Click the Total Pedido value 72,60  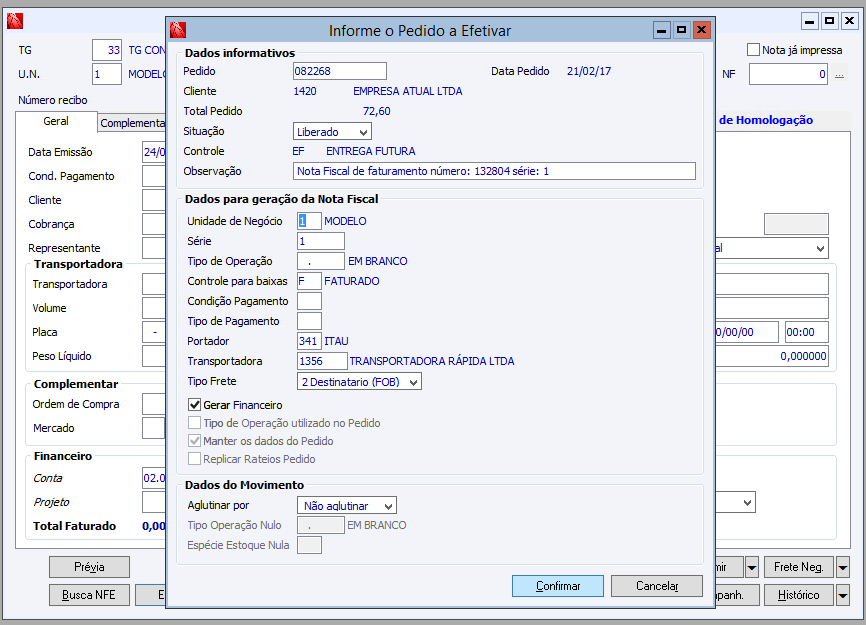pyautogui.click(x=377, y=111)
